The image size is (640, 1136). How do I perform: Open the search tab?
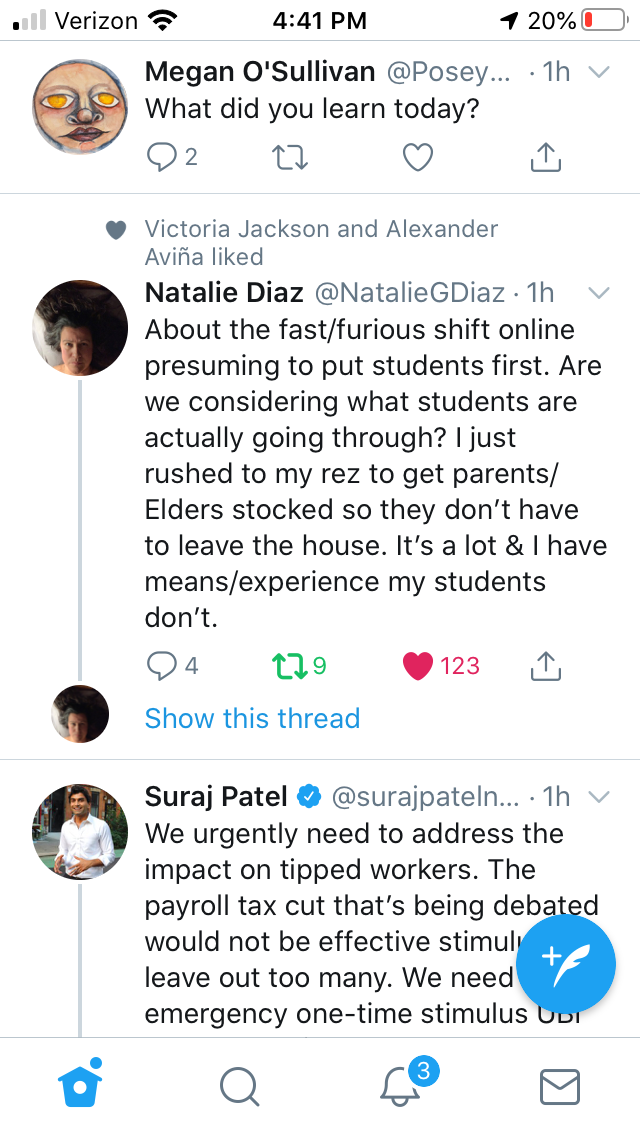239,1085
